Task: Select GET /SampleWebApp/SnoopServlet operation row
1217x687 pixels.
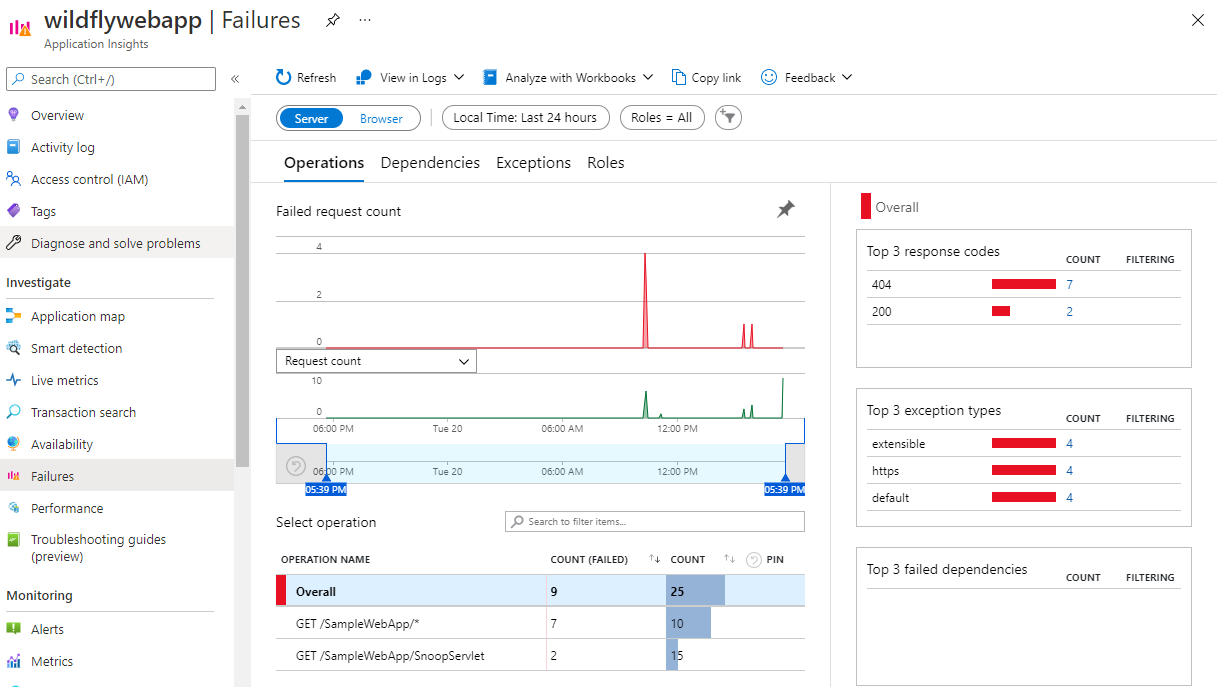Action: [540, 655]
